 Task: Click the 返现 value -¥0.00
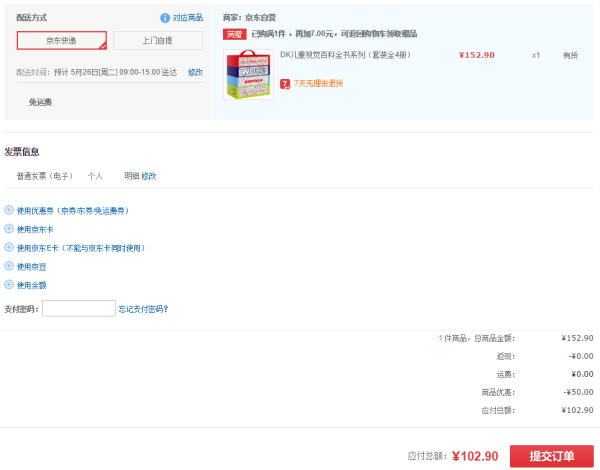pyautogui.click(x=581, y=356)
